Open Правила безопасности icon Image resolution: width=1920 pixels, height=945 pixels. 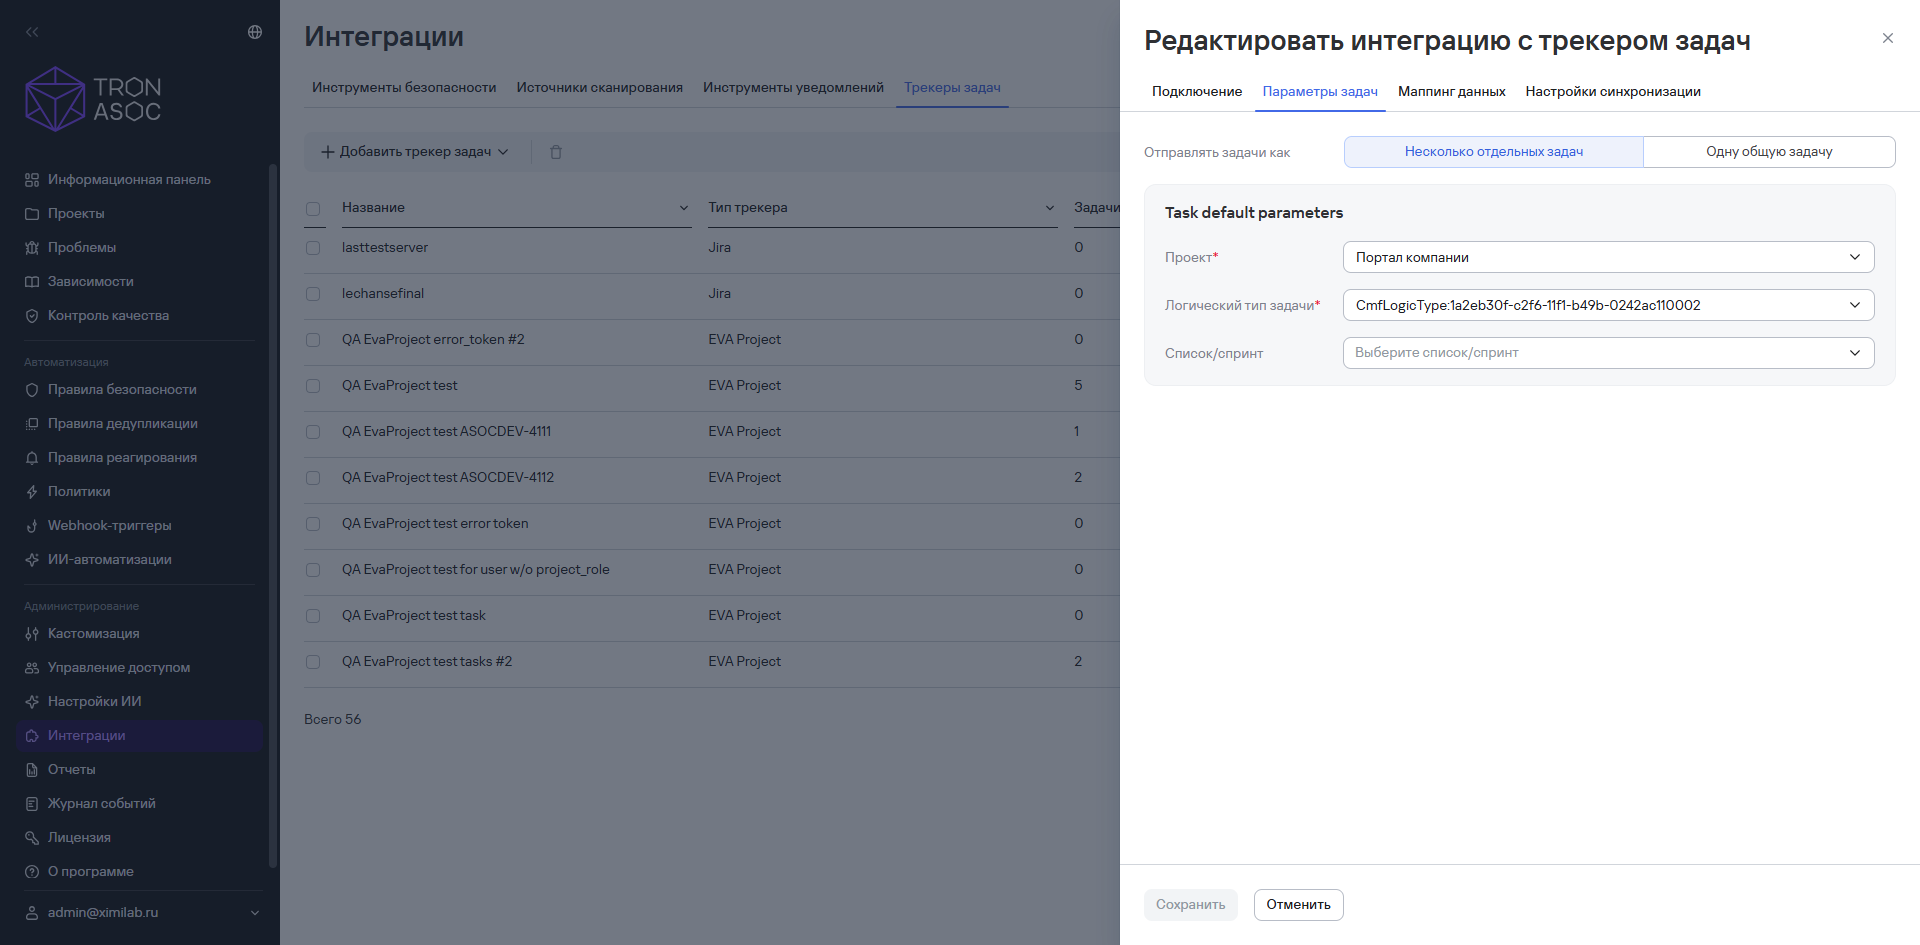tap(32, 390)
